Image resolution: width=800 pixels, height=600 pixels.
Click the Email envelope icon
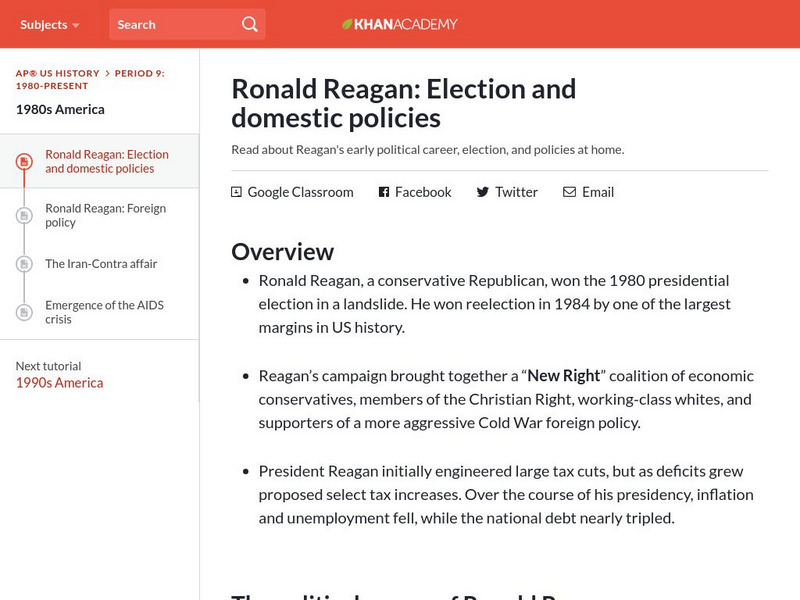coord(569,192)
